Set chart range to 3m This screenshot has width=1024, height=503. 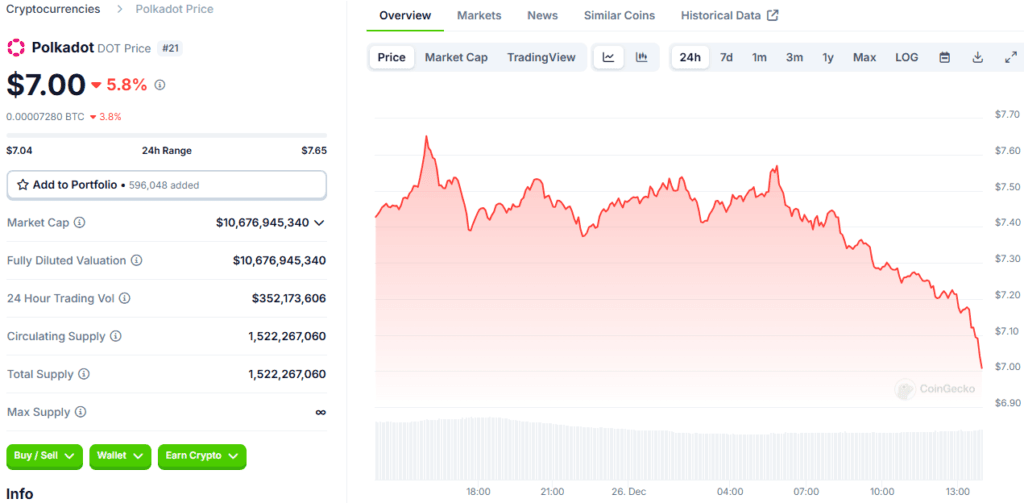tap(794, 57)
